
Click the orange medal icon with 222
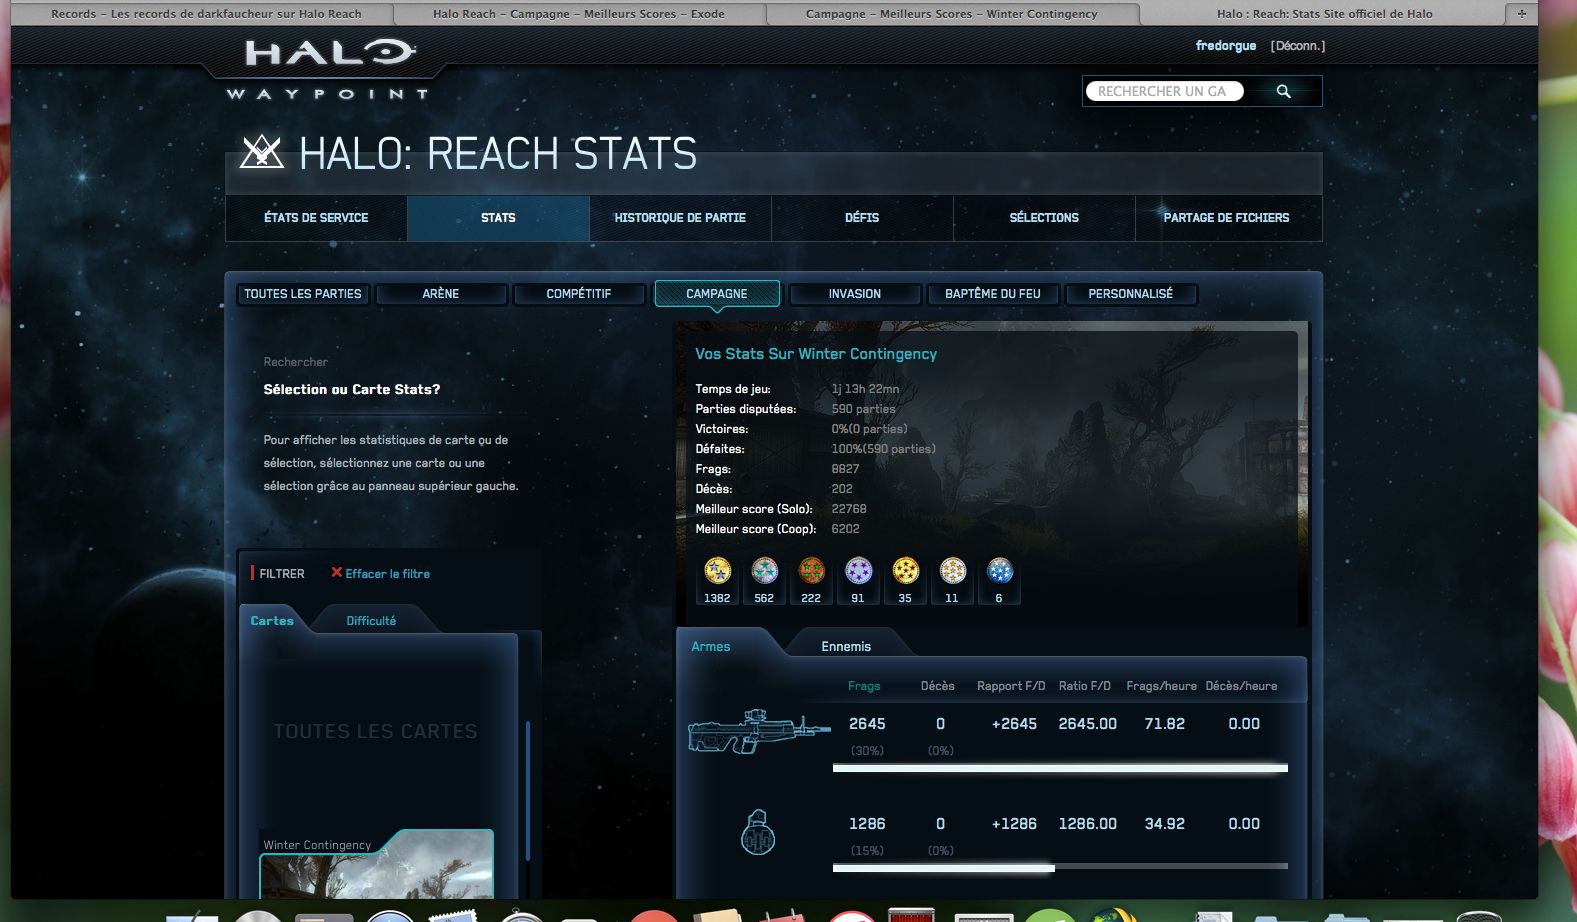pos(811,571)
